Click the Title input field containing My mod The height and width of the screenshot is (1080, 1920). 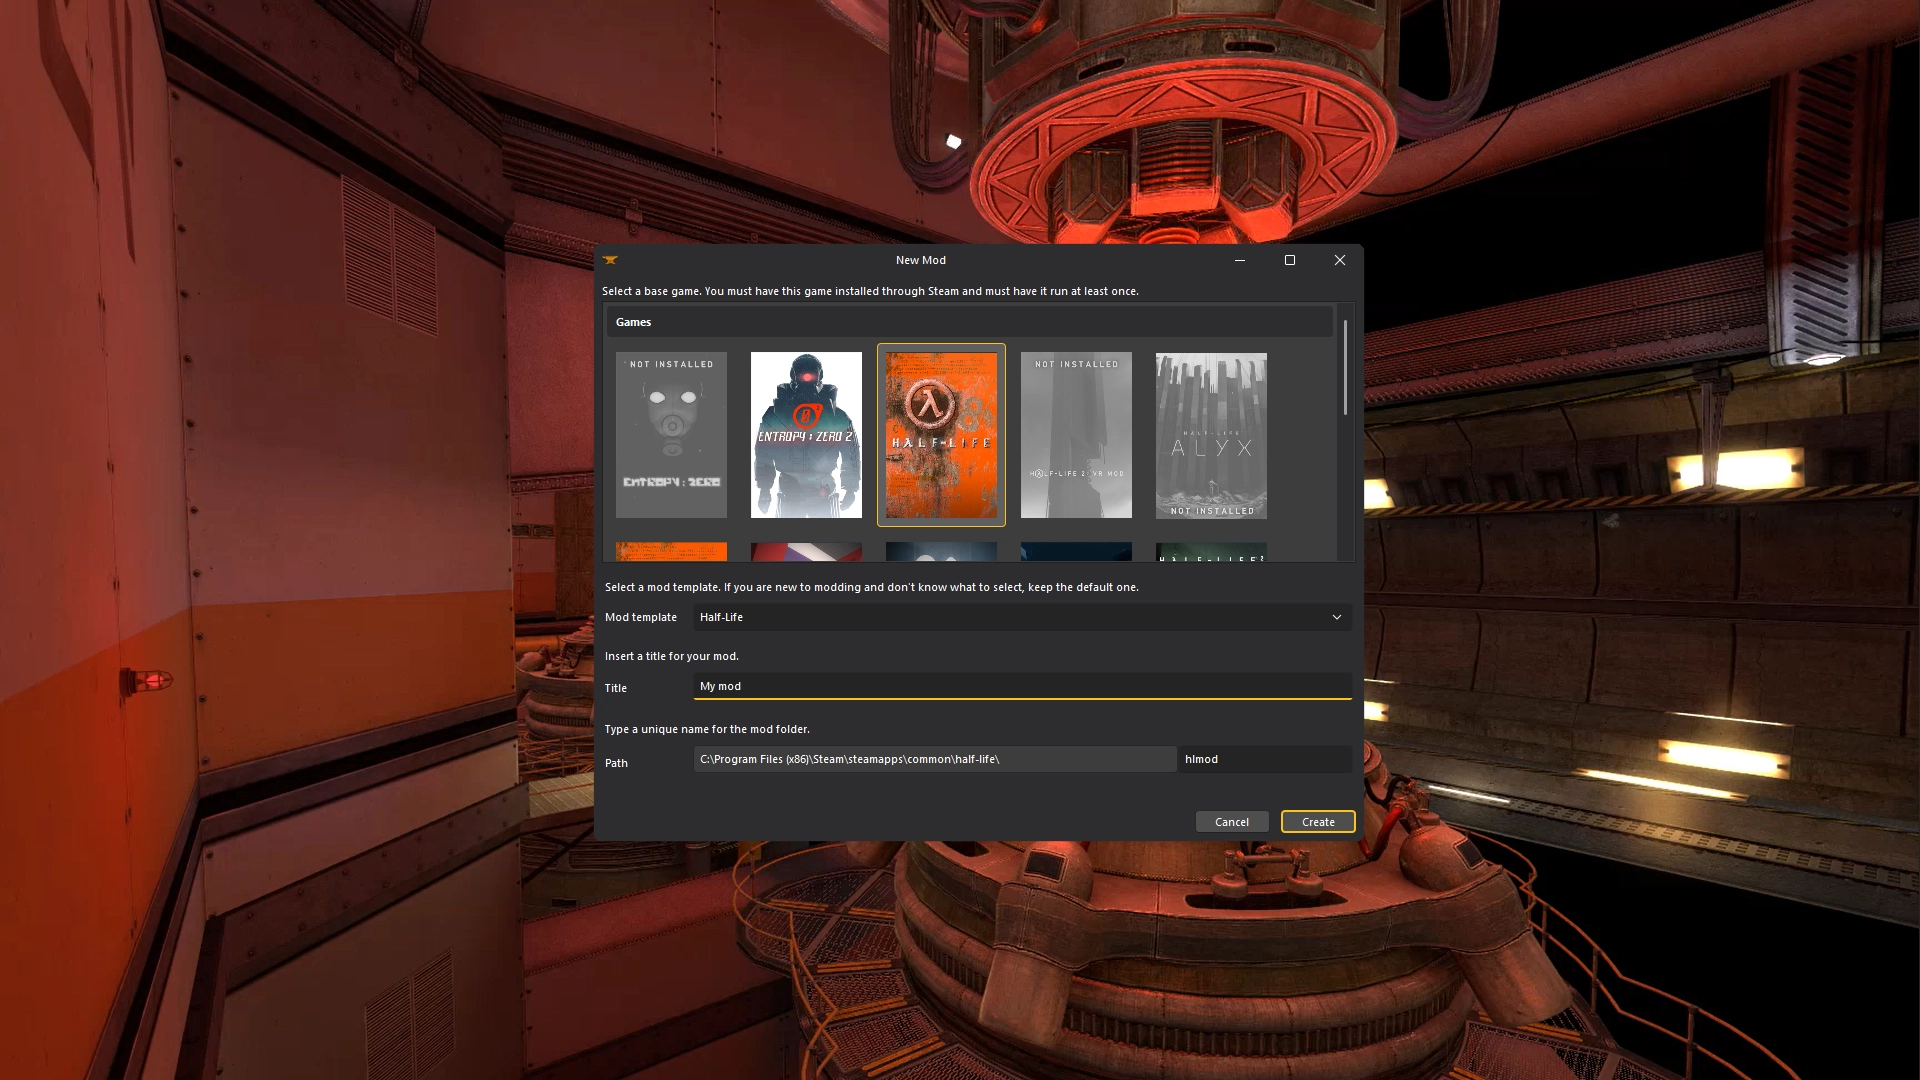pyautogui.click(x=1020, y=686)
